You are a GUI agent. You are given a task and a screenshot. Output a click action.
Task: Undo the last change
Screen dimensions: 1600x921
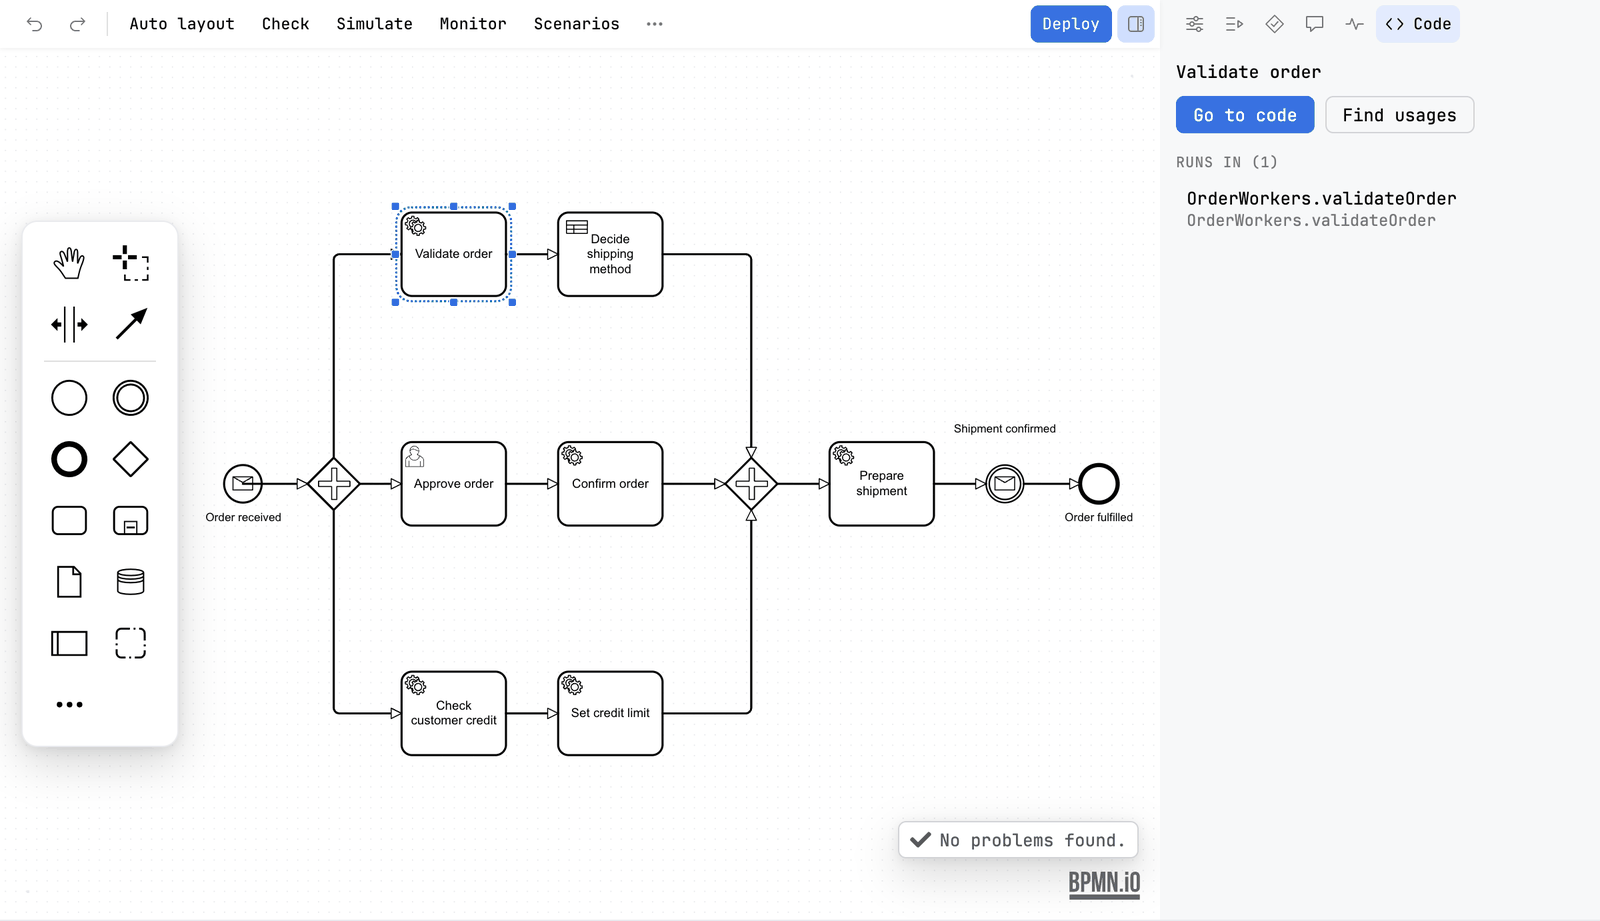pos(35,24)
